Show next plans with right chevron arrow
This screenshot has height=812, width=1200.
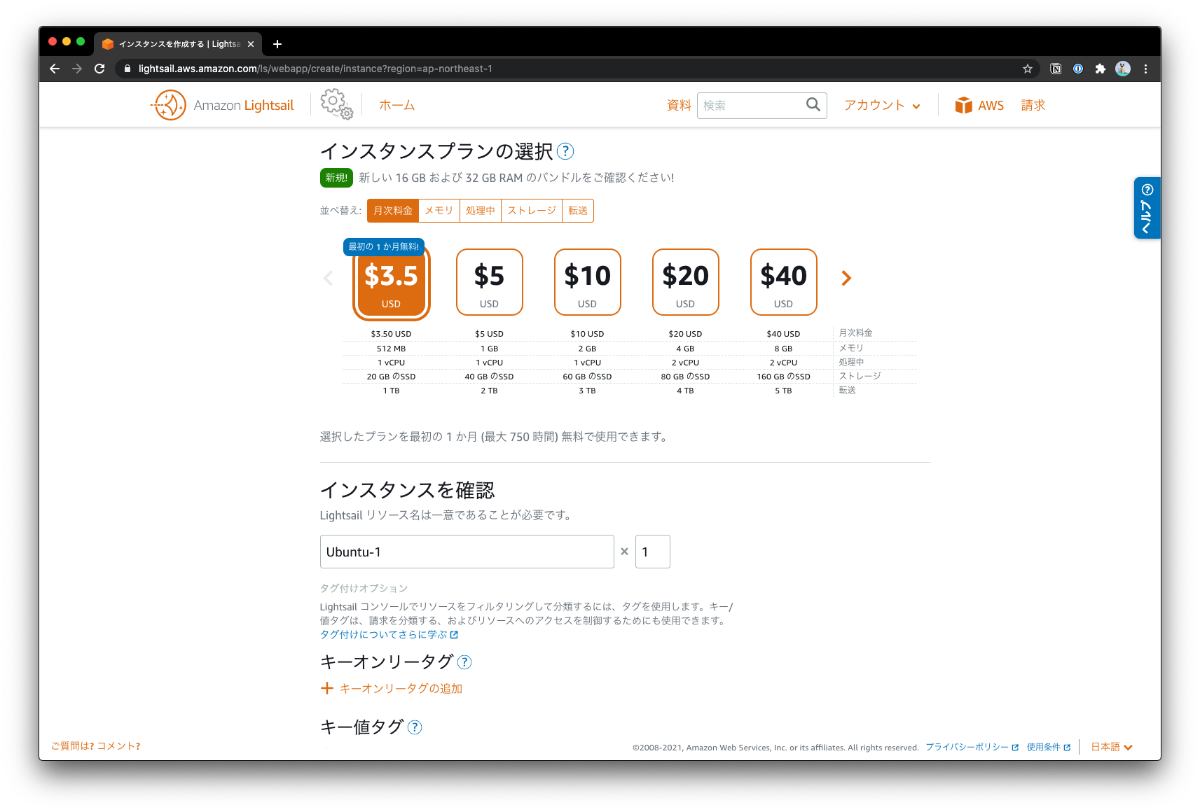846,278
